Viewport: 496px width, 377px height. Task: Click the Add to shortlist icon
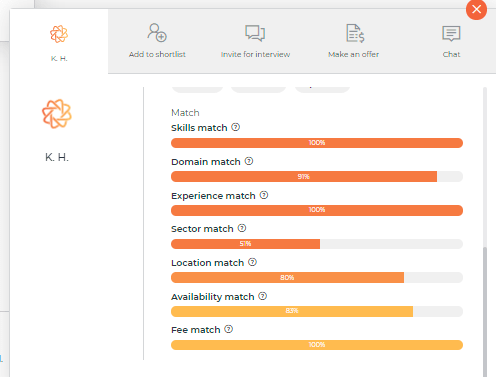coord(157,33)
